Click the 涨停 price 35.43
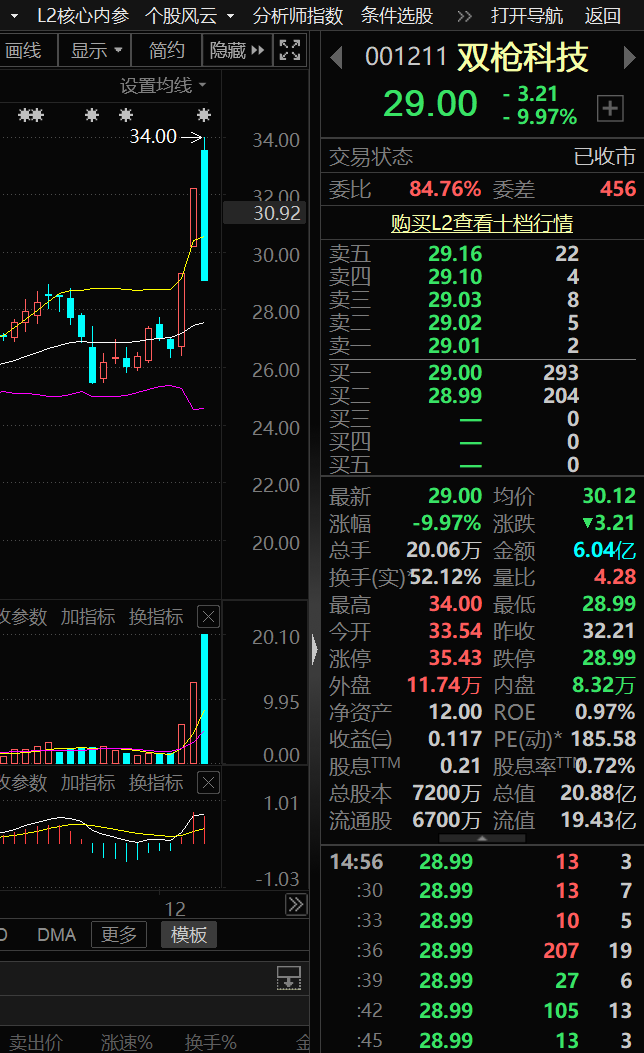 click(x=455, y=657)
